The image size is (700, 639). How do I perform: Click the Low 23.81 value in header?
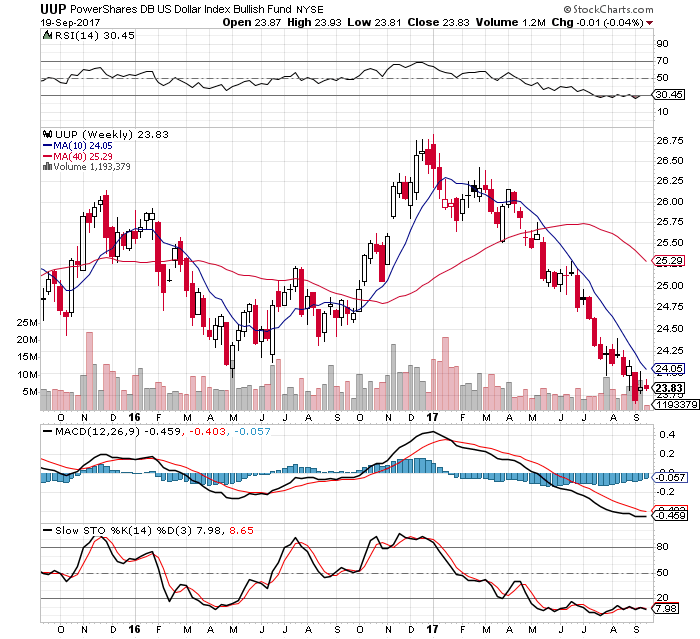click(x=374, y=22)
